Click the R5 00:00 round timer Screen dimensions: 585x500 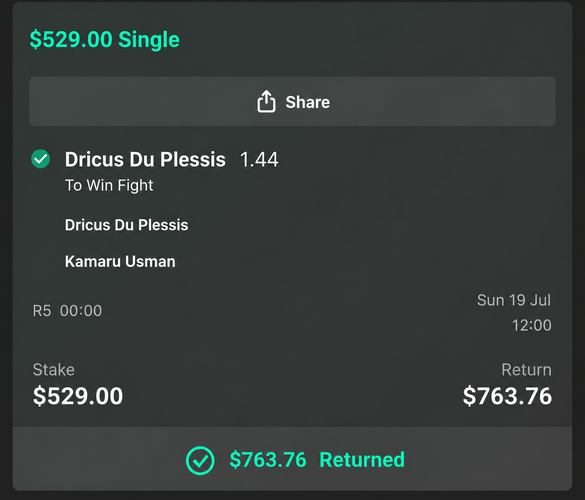tap(67, 311)
